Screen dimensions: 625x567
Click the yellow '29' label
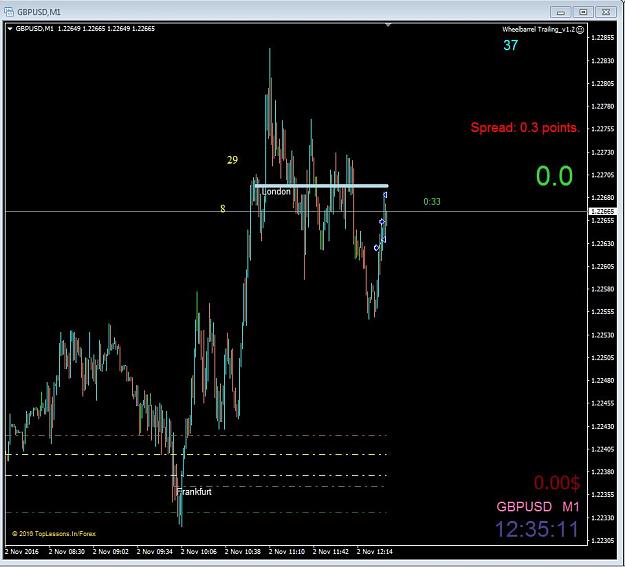(232, 160)
